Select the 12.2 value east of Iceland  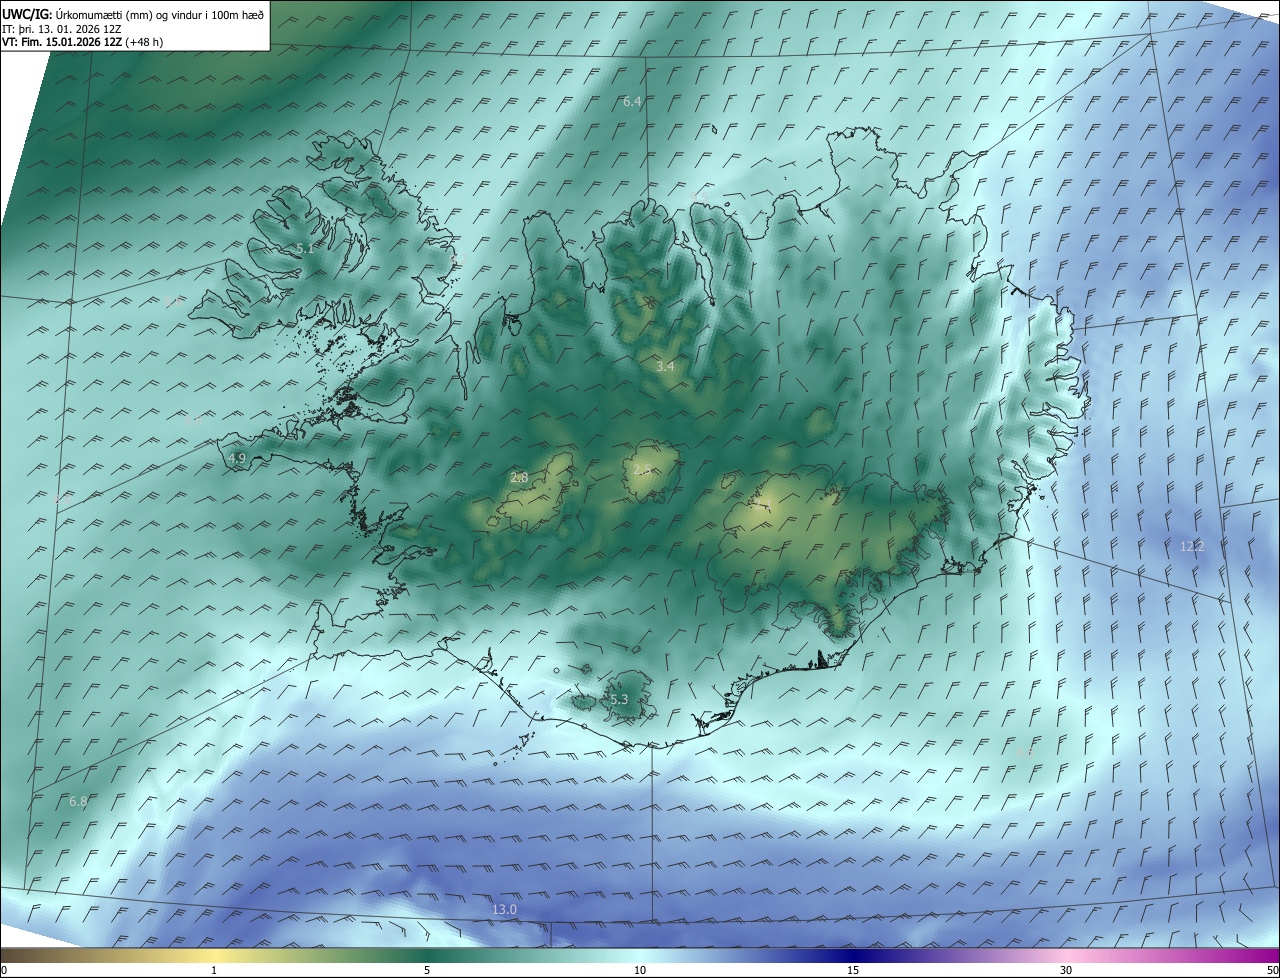(x=1192, y=546)
